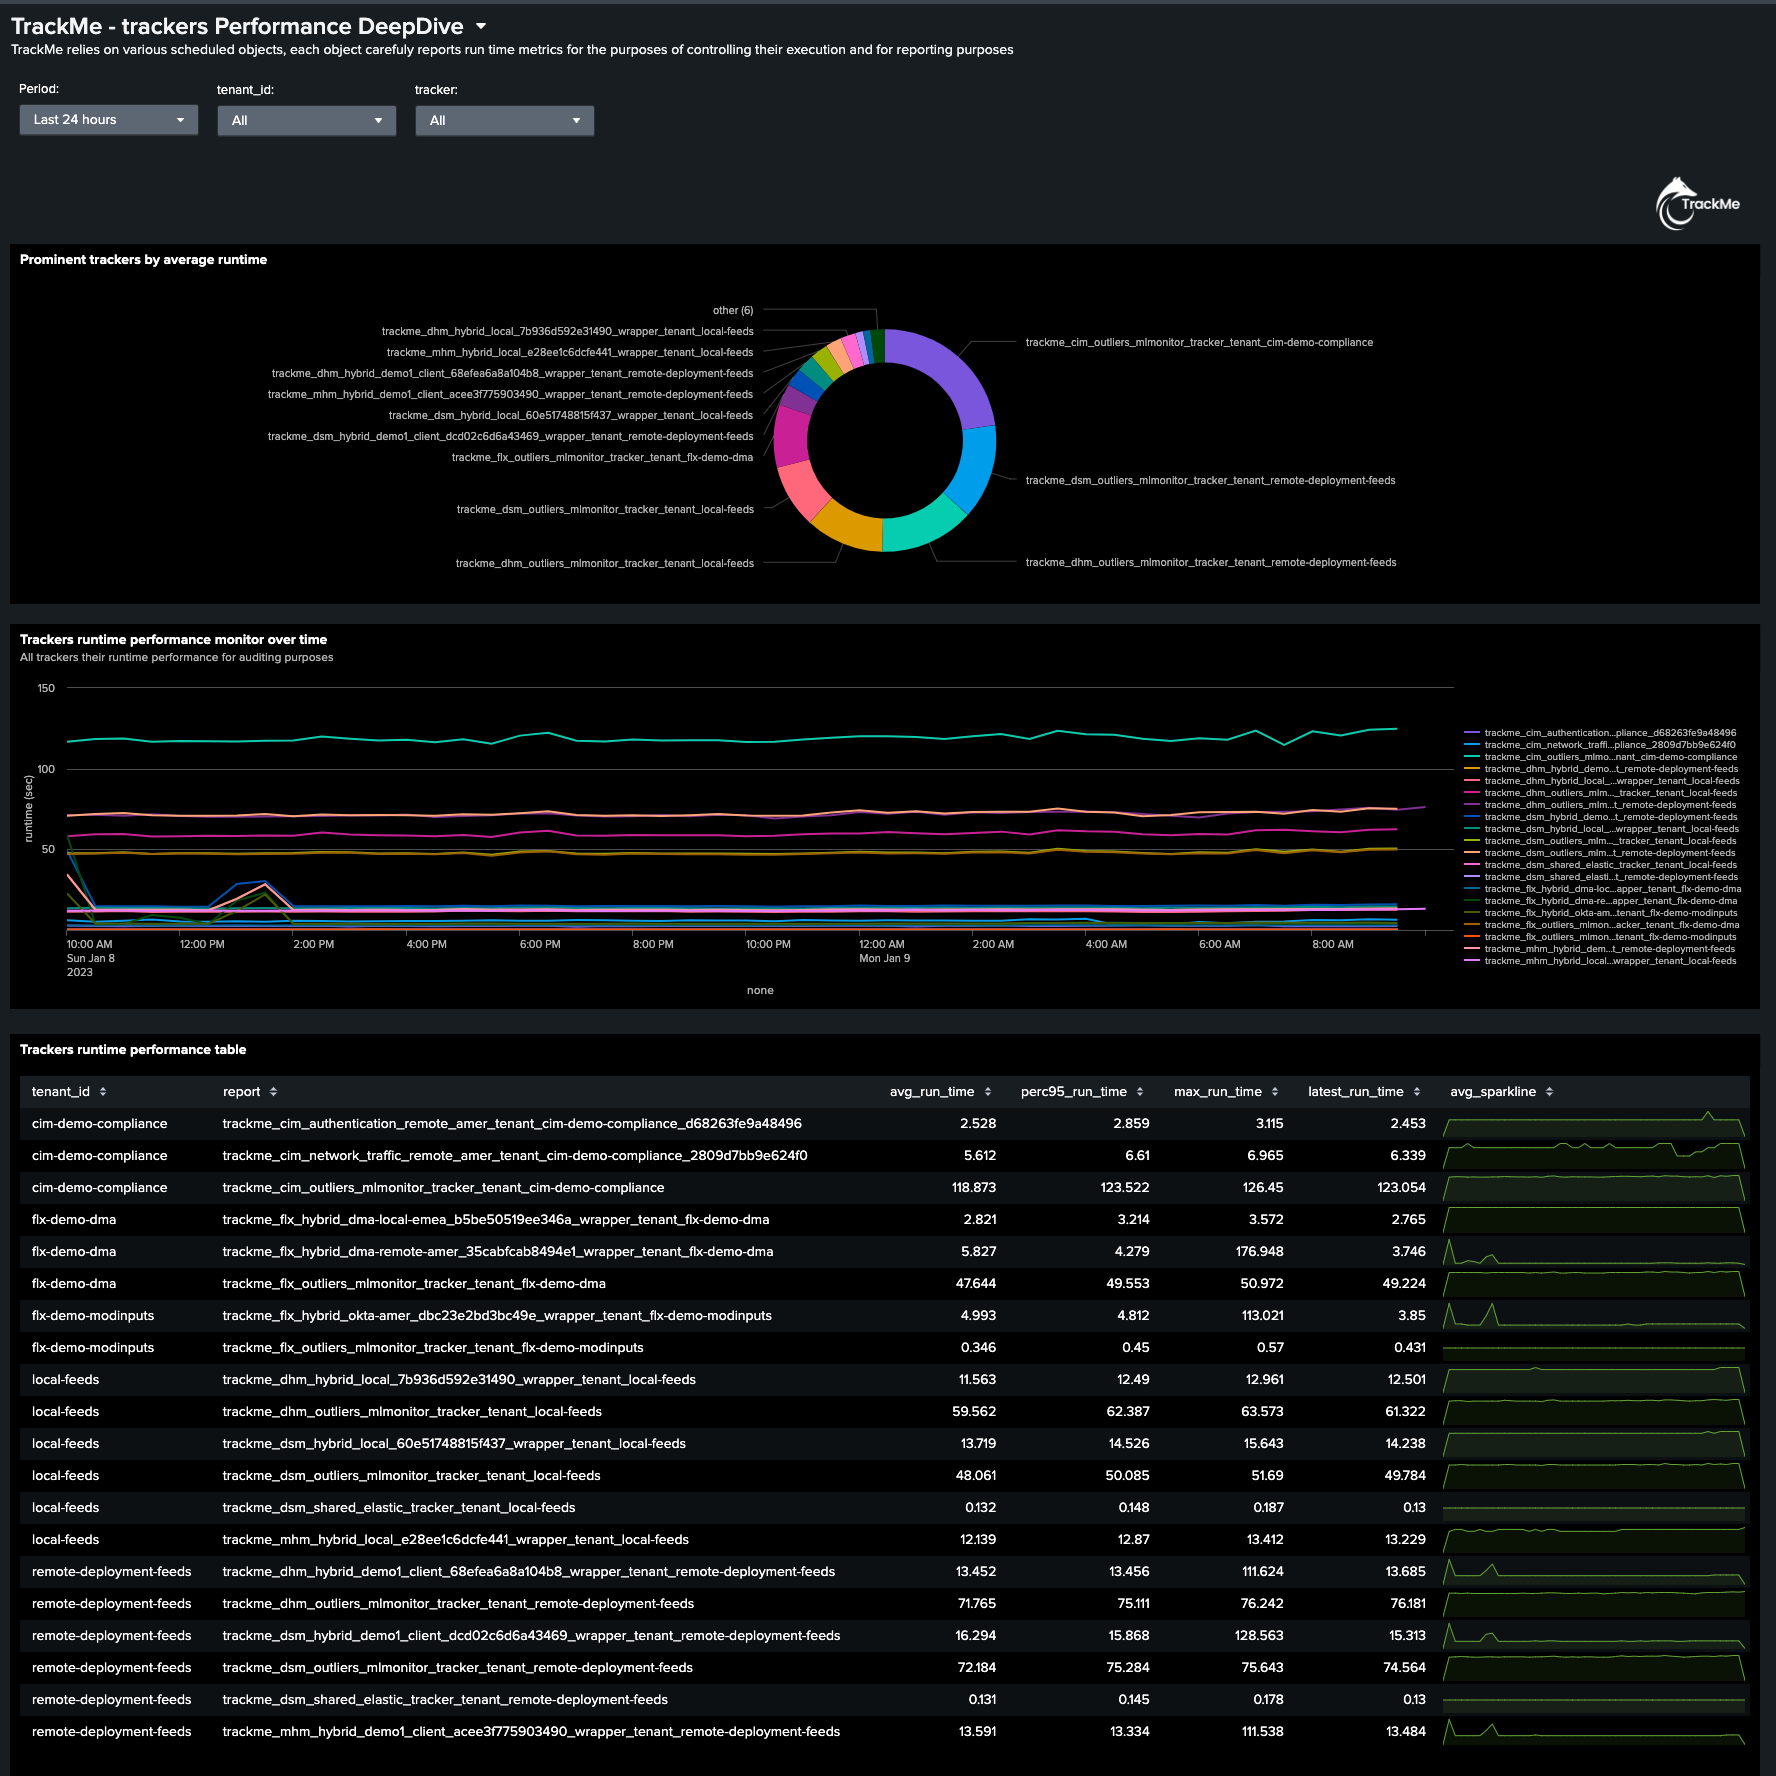This screenshot has width=1776, height=1776.
Task: Click tenant cell in trackme_cim_network_traffic row
Action: pyautogui.click(x=100, y=1156)
